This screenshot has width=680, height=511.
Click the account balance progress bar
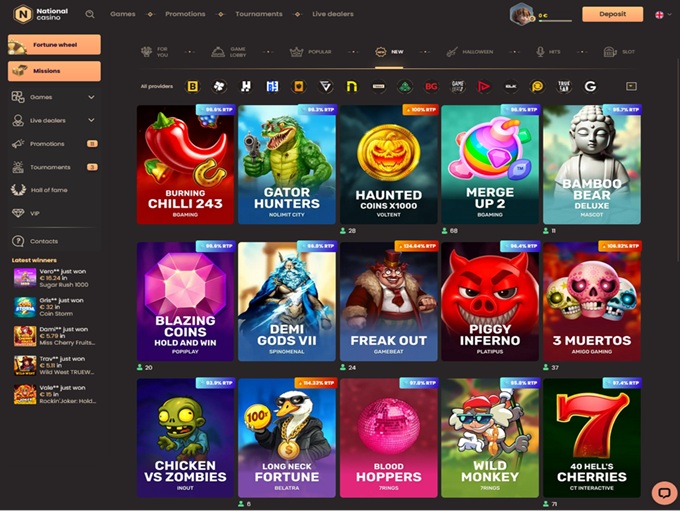point(555,21)
